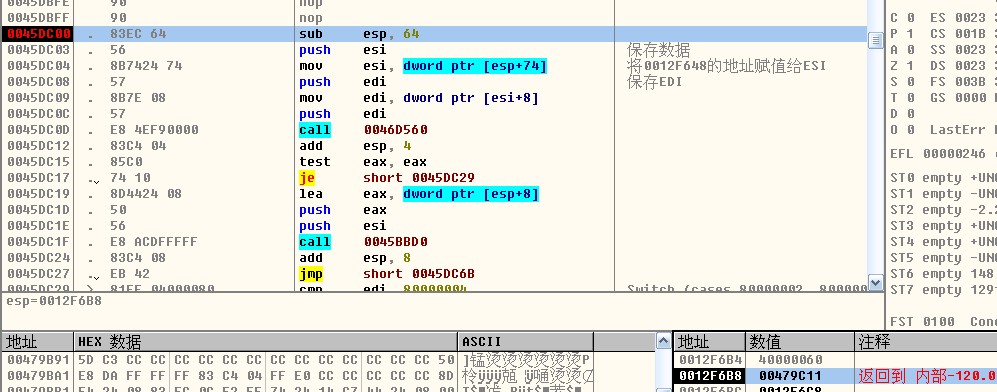Click the P flag value 1
This screenshot has width=997, height=392.
[912, 34]
